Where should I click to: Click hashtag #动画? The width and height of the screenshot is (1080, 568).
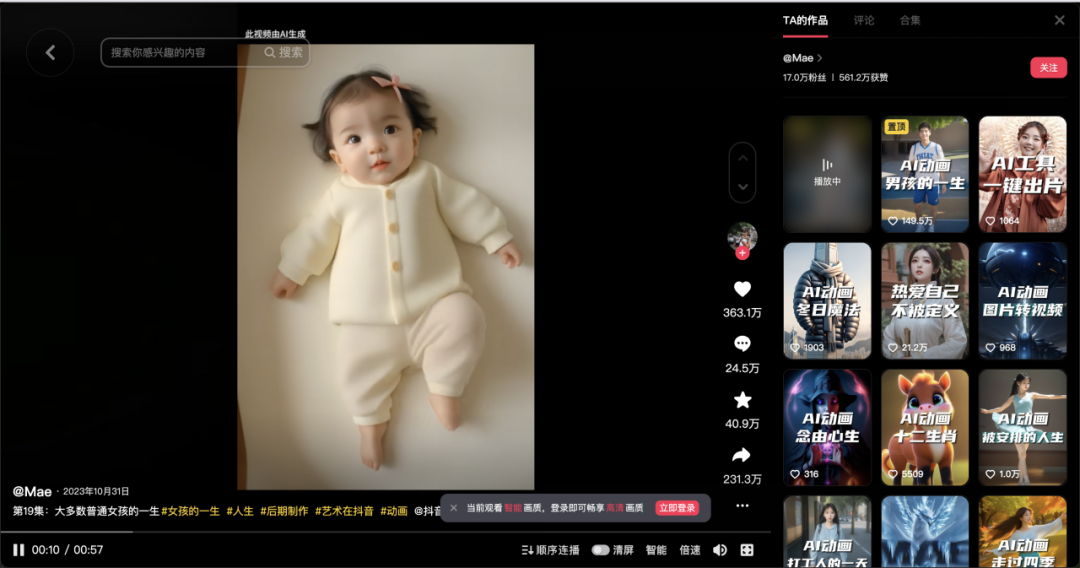pos(394,511)
